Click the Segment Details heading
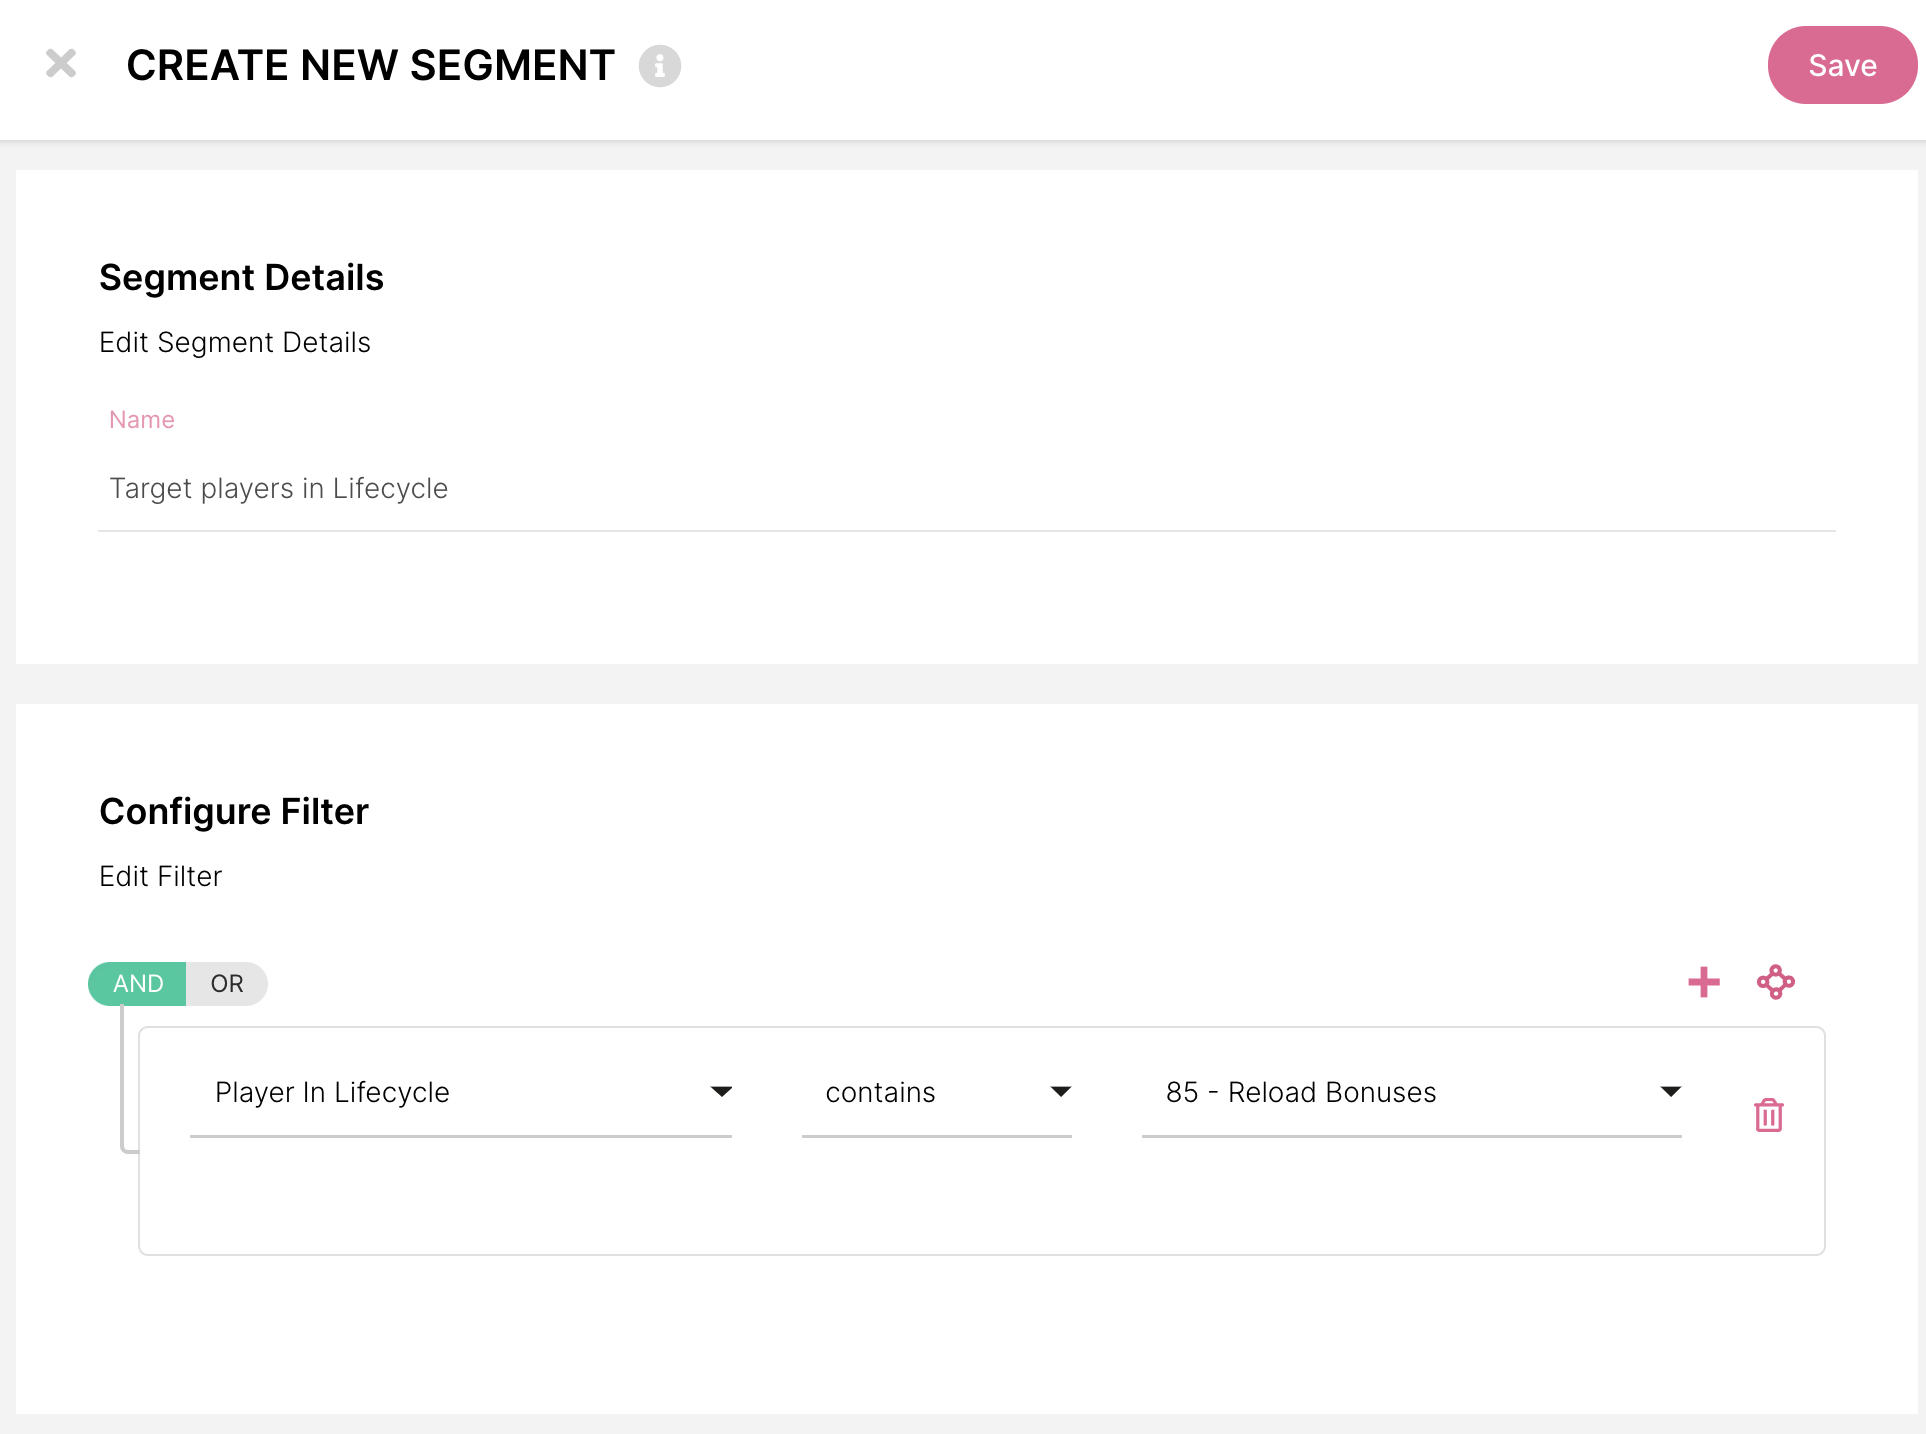This screenshot has width=1926, height=1434. coord(241,278)
